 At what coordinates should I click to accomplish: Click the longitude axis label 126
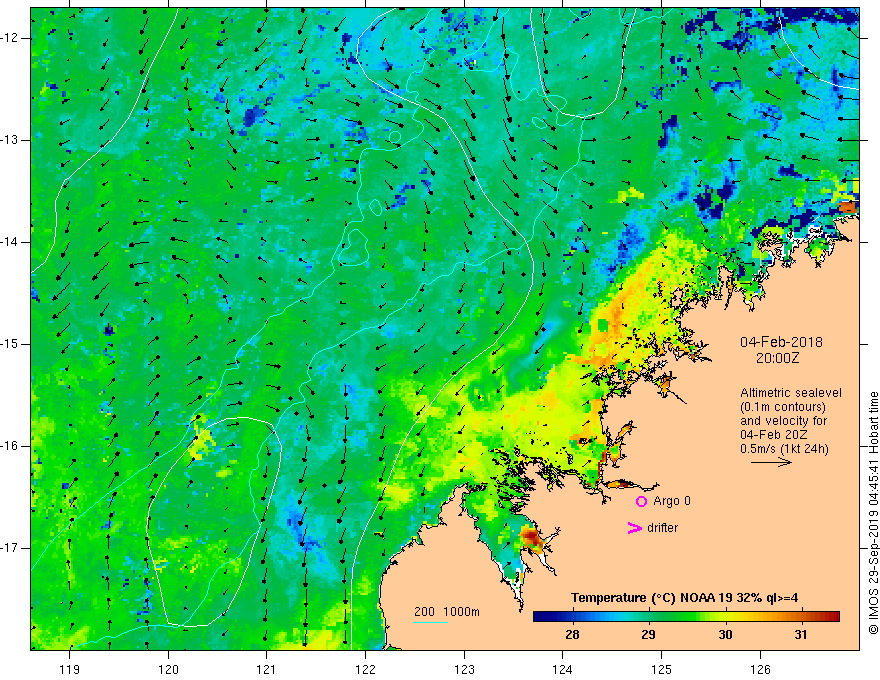(x=760, y=669)
